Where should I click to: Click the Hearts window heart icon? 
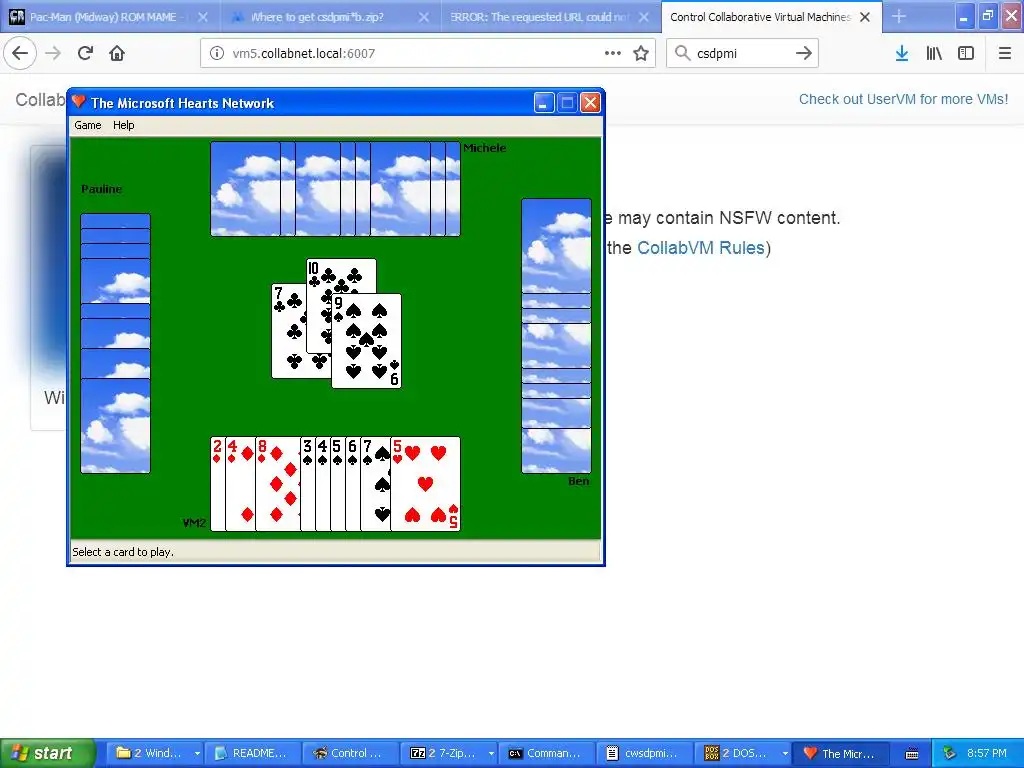79,102
